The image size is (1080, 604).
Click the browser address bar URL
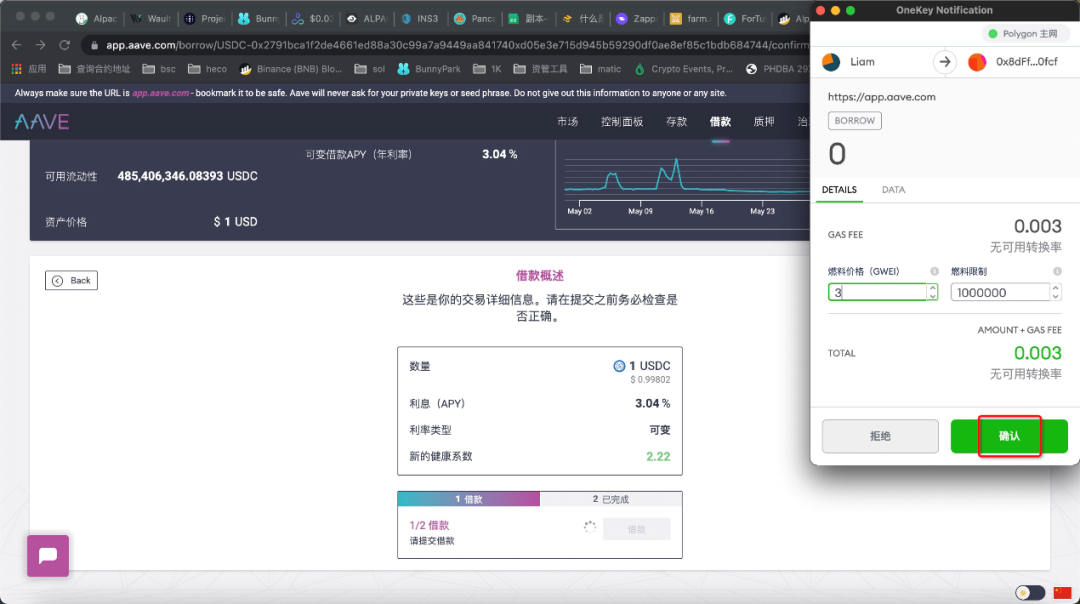pos(455,45)
